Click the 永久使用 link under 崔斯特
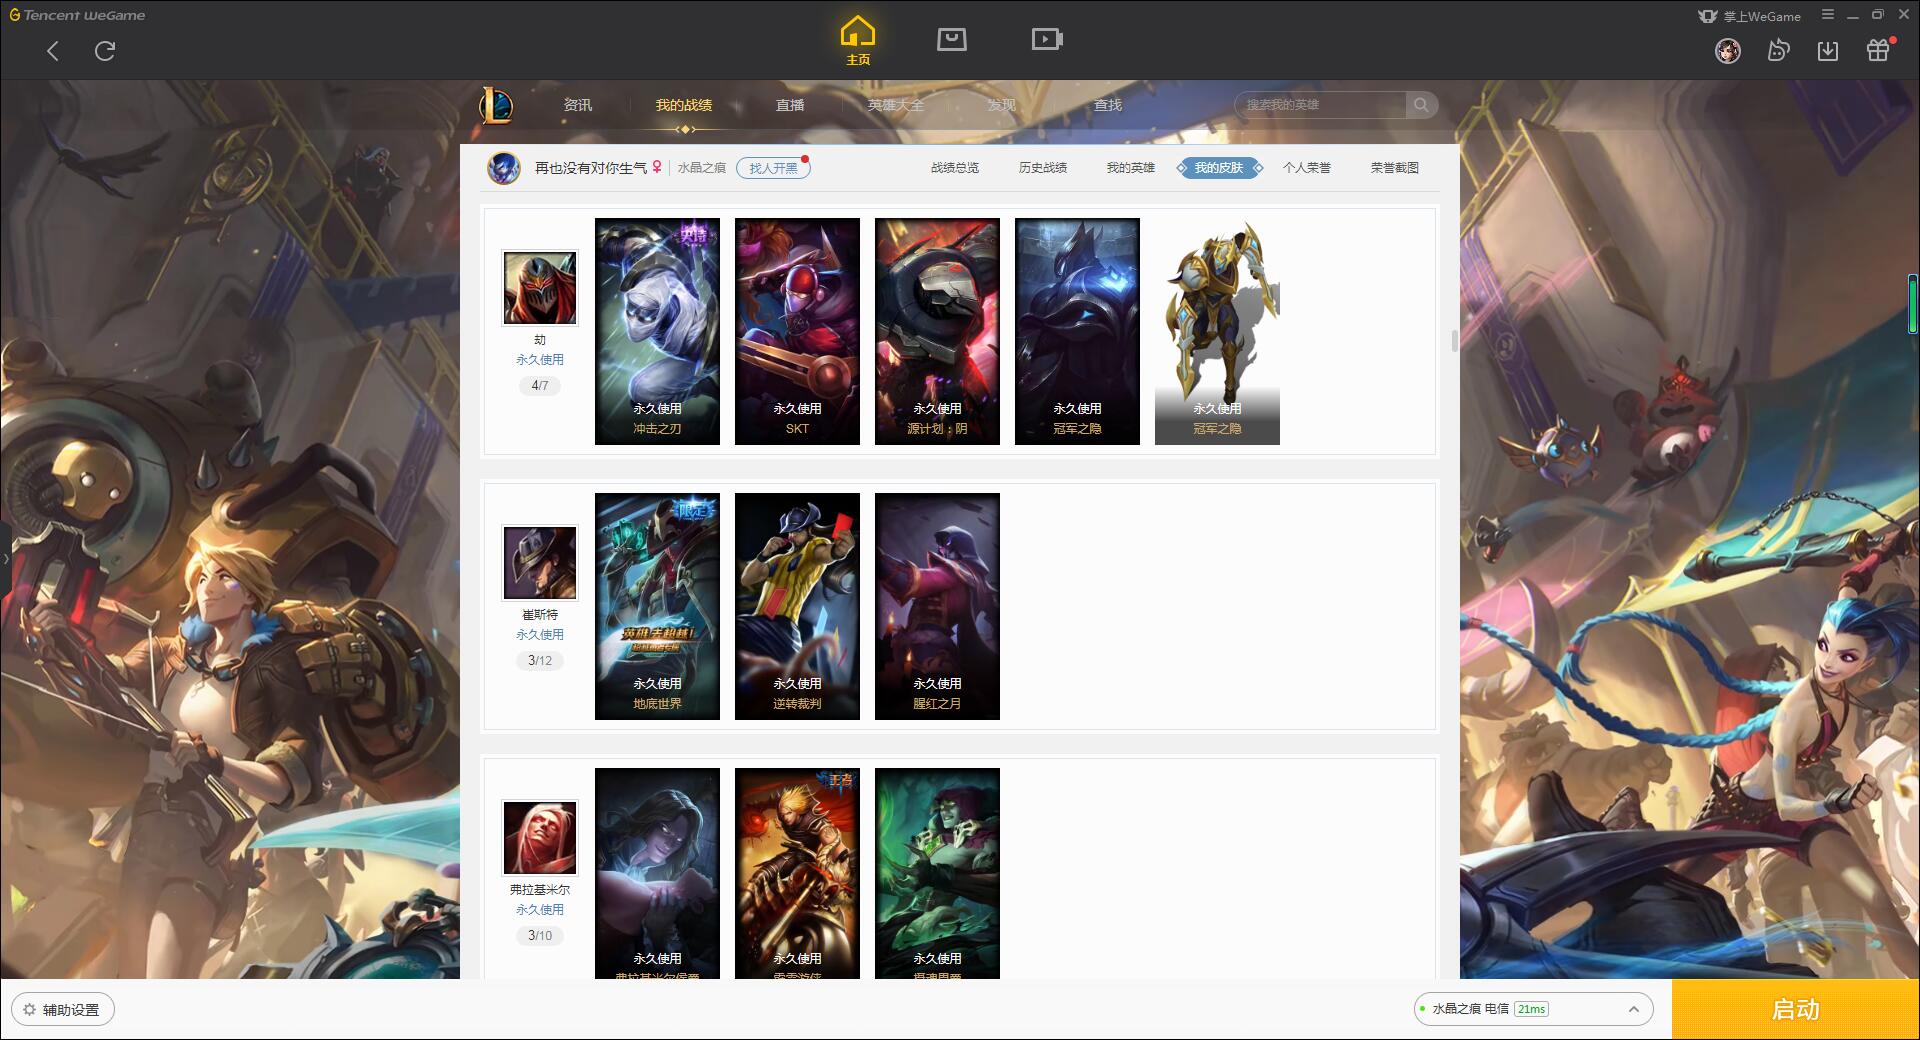 [x=540, y=634]
